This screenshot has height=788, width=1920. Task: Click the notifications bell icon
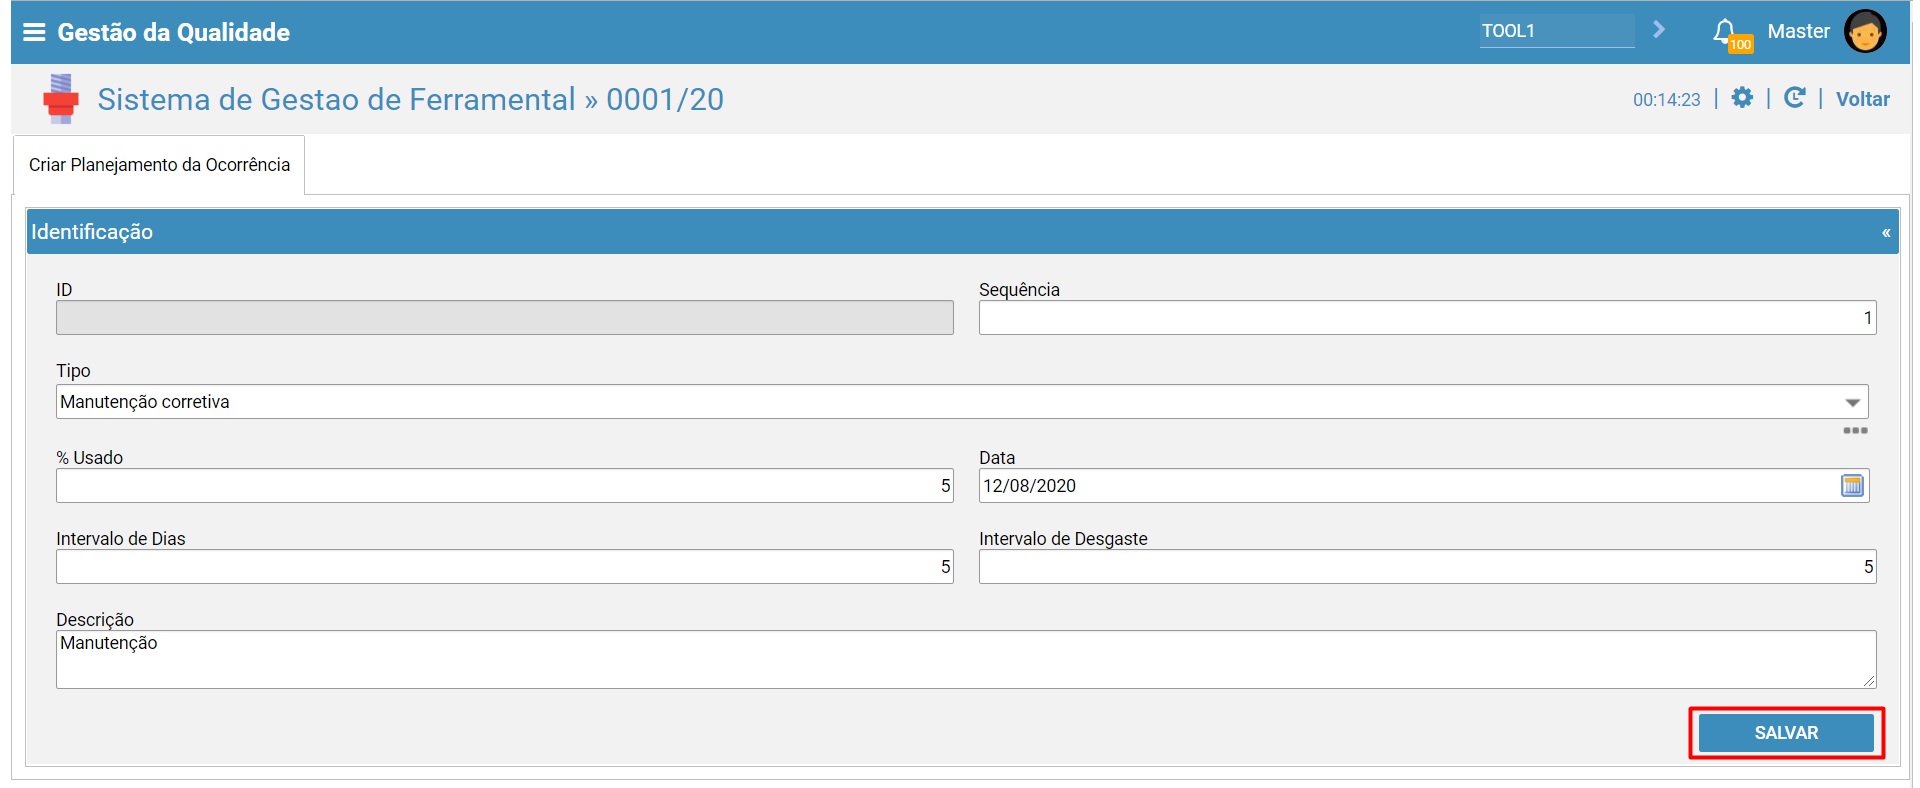1724,31
